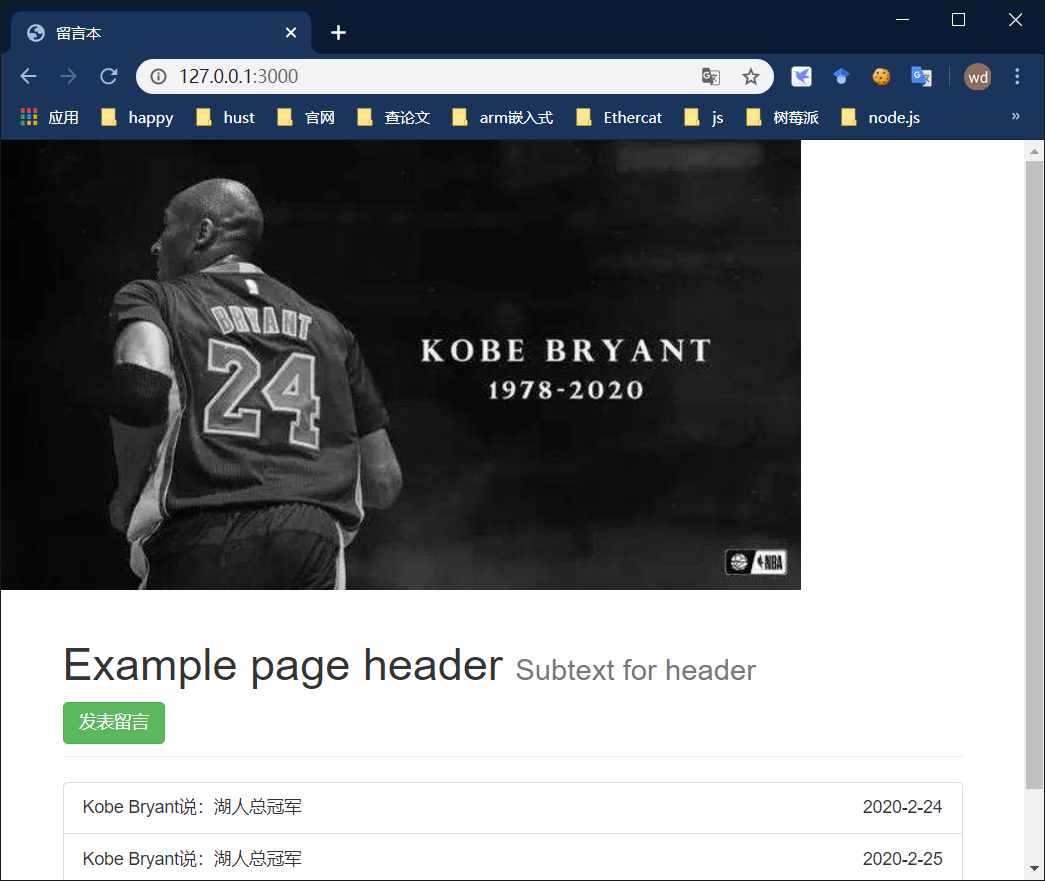Screen dimensions: 1045x881
Task: Open a new tab with plus button
Action: (339, 33)
